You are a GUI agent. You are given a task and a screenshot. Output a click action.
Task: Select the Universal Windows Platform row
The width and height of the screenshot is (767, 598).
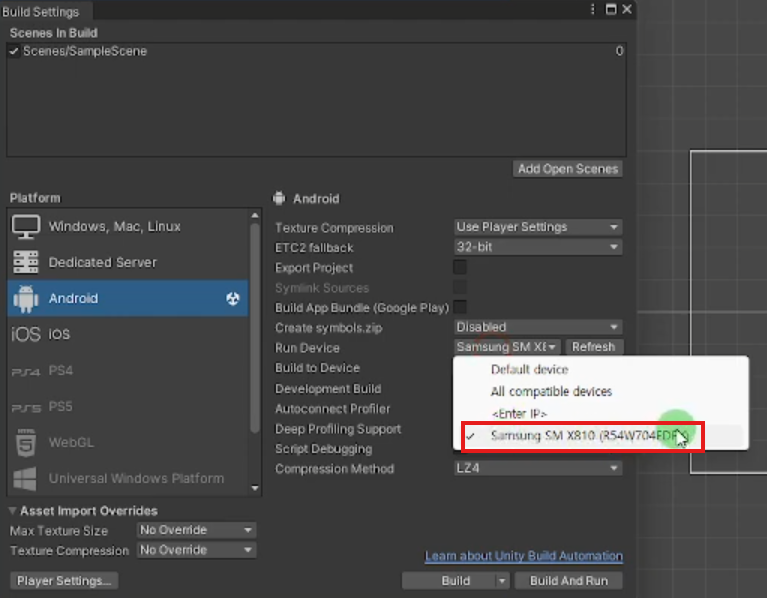(x=128, y=479)
